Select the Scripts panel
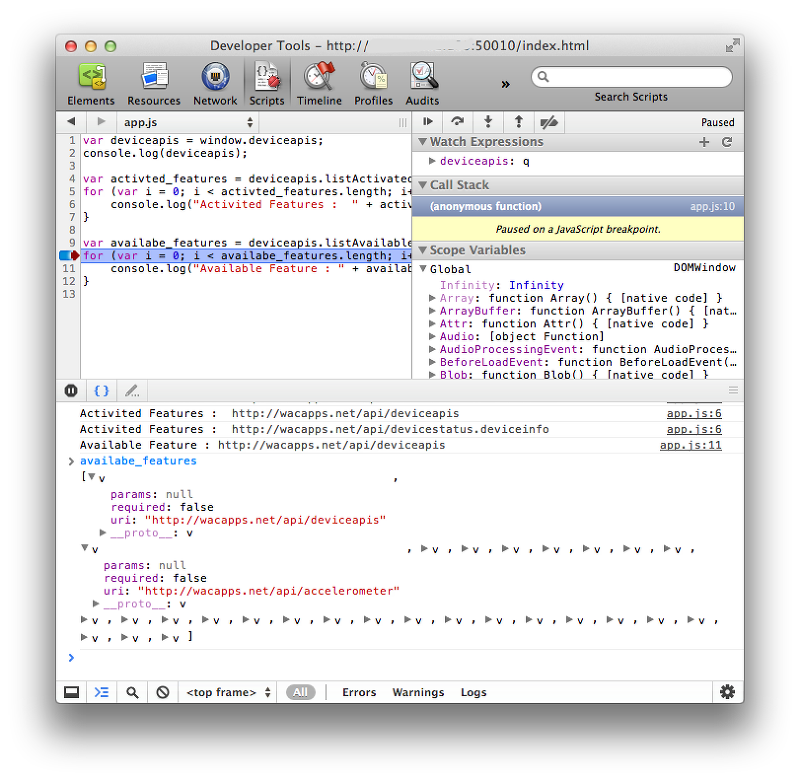Viewport: 800px width, 781px height. [267, 84]
